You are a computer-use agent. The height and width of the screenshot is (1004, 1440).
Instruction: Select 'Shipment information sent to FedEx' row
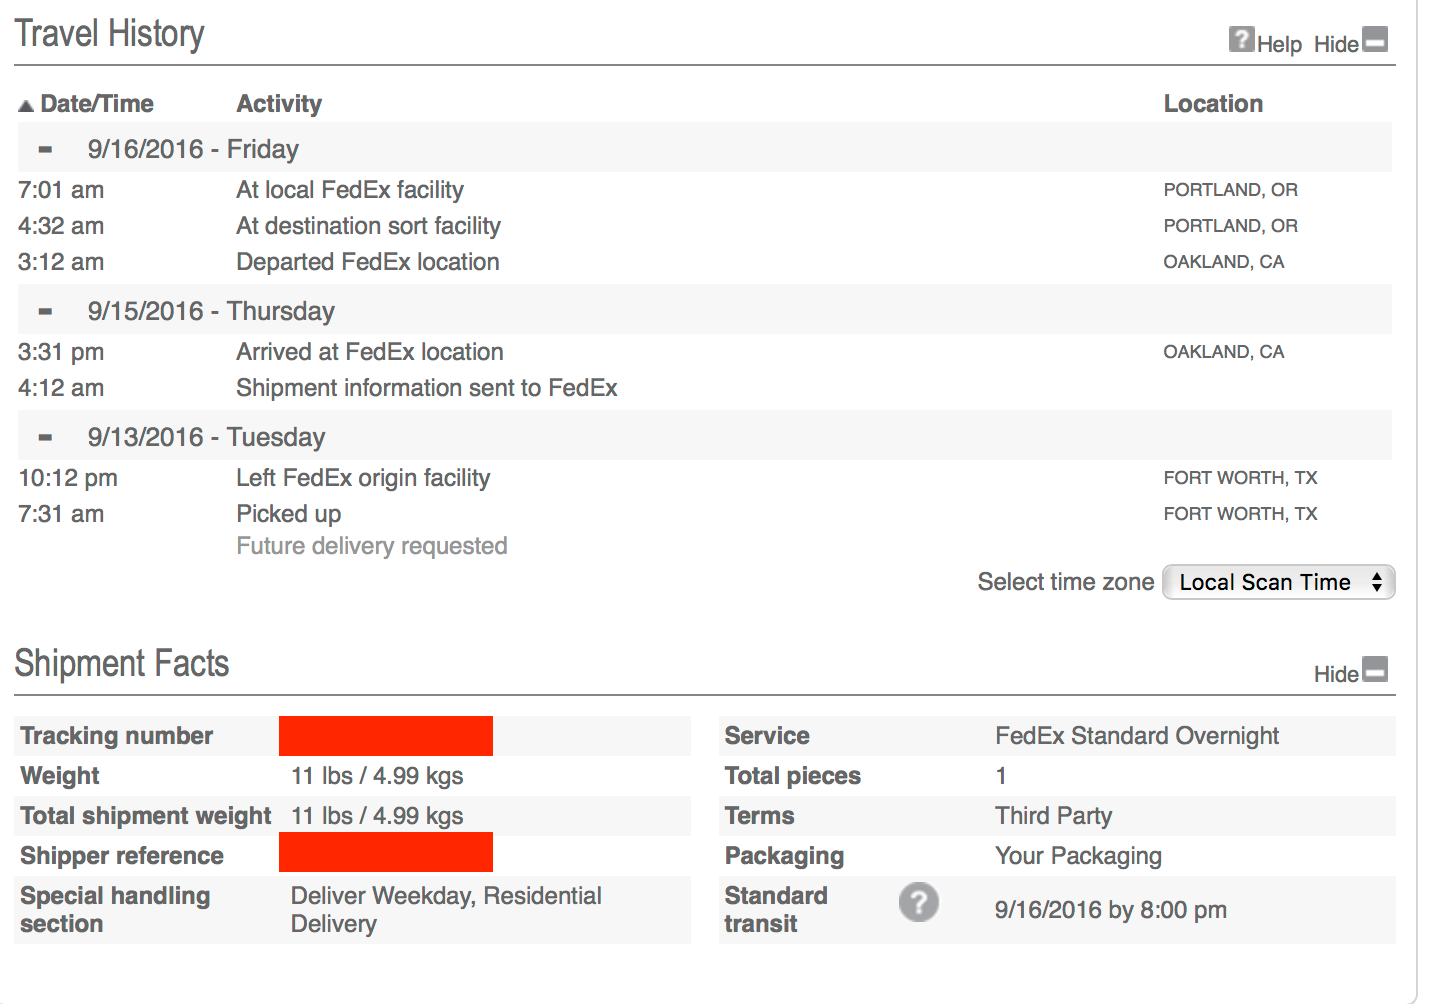pyautogui.click(x=427, y=388)
